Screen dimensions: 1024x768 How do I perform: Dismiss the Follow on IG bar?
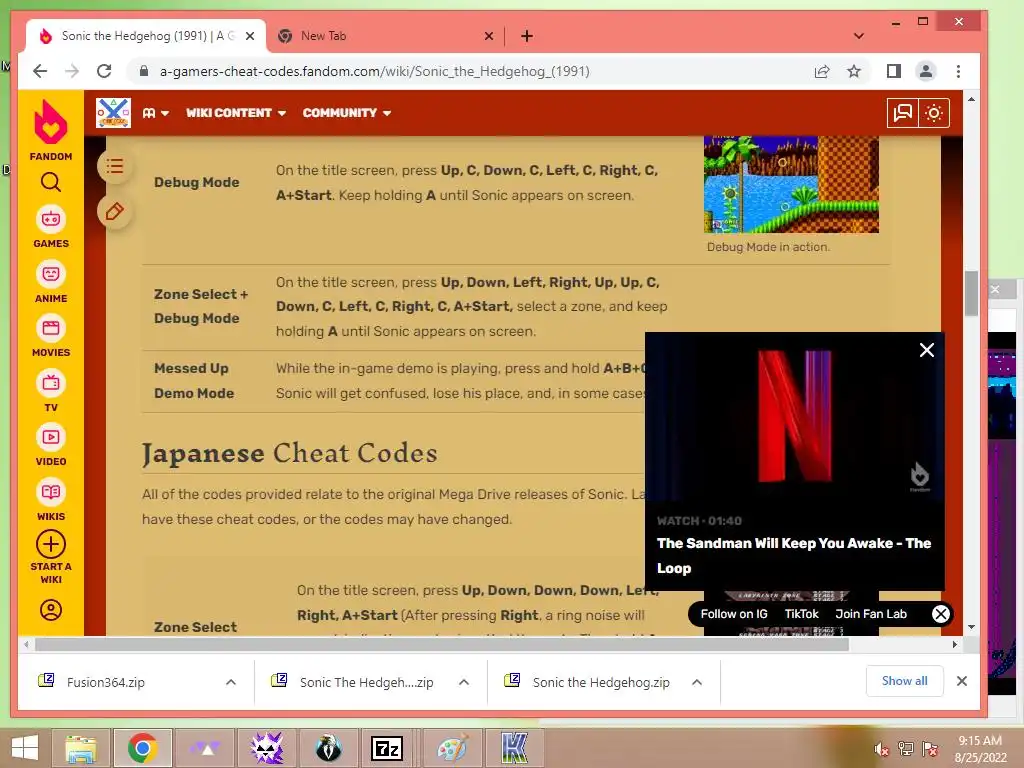[x=940, y=614]
